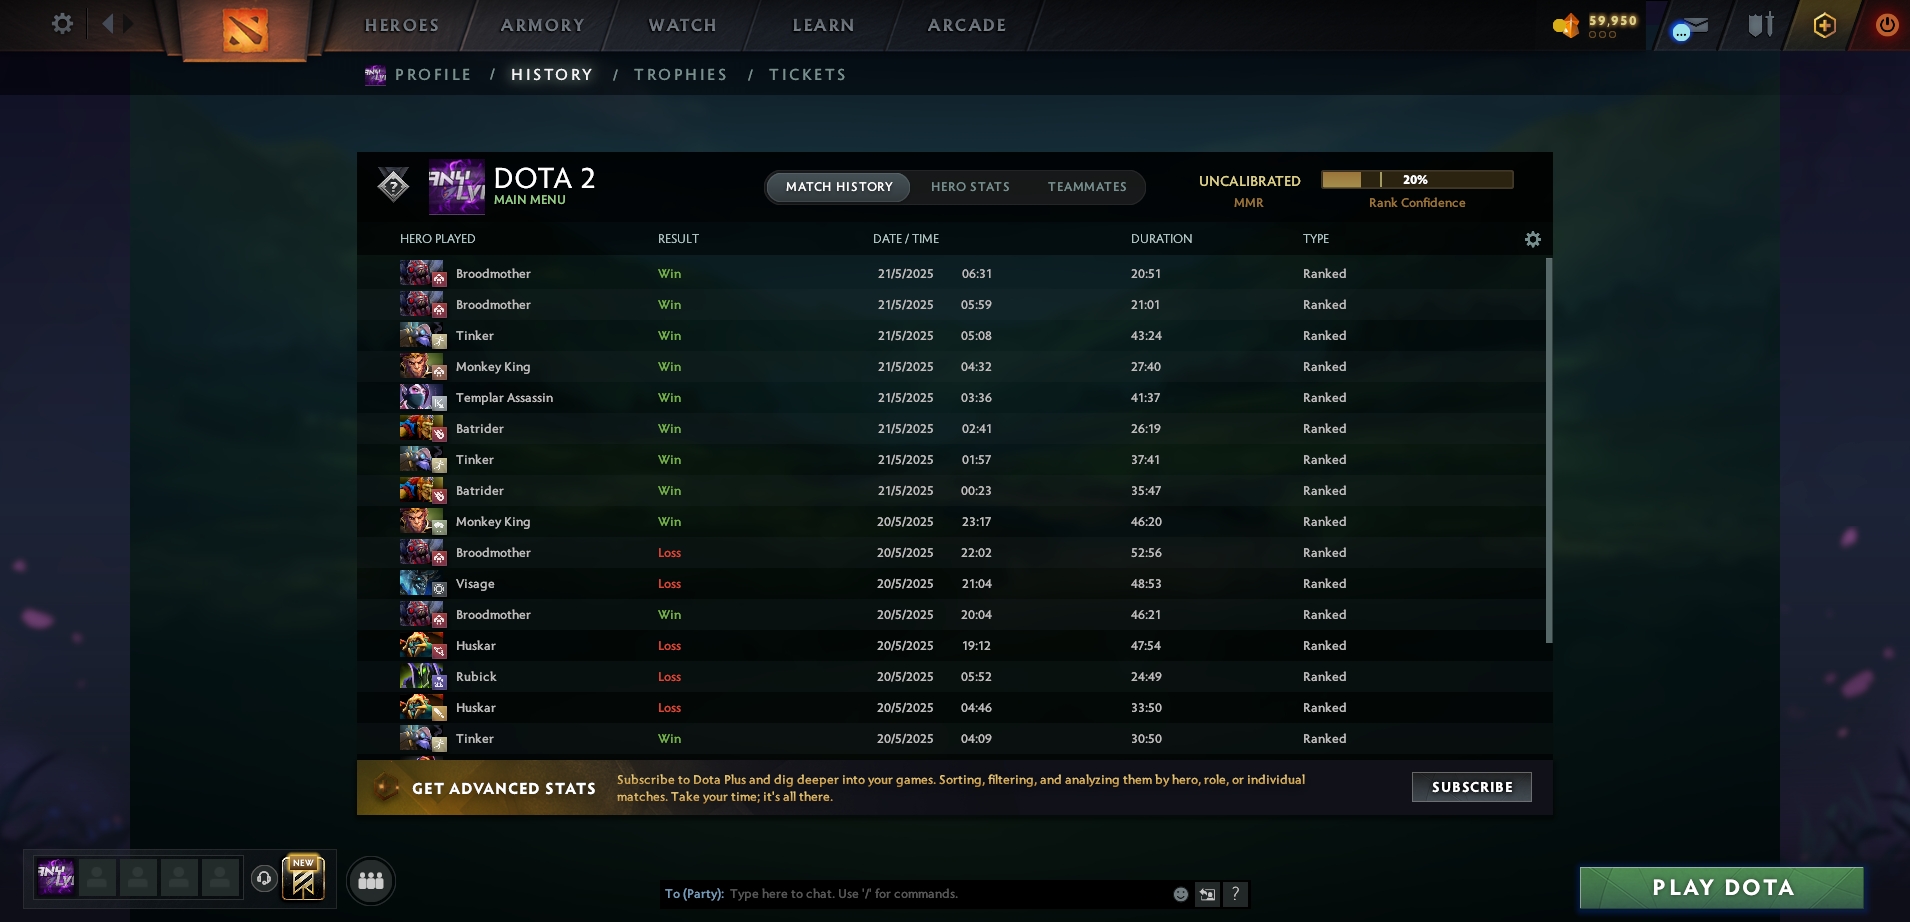Open the Huskar loss at 04:46
Viewport: 1910px width, 922px height.
pyautogui.click(x=951, y=707)
